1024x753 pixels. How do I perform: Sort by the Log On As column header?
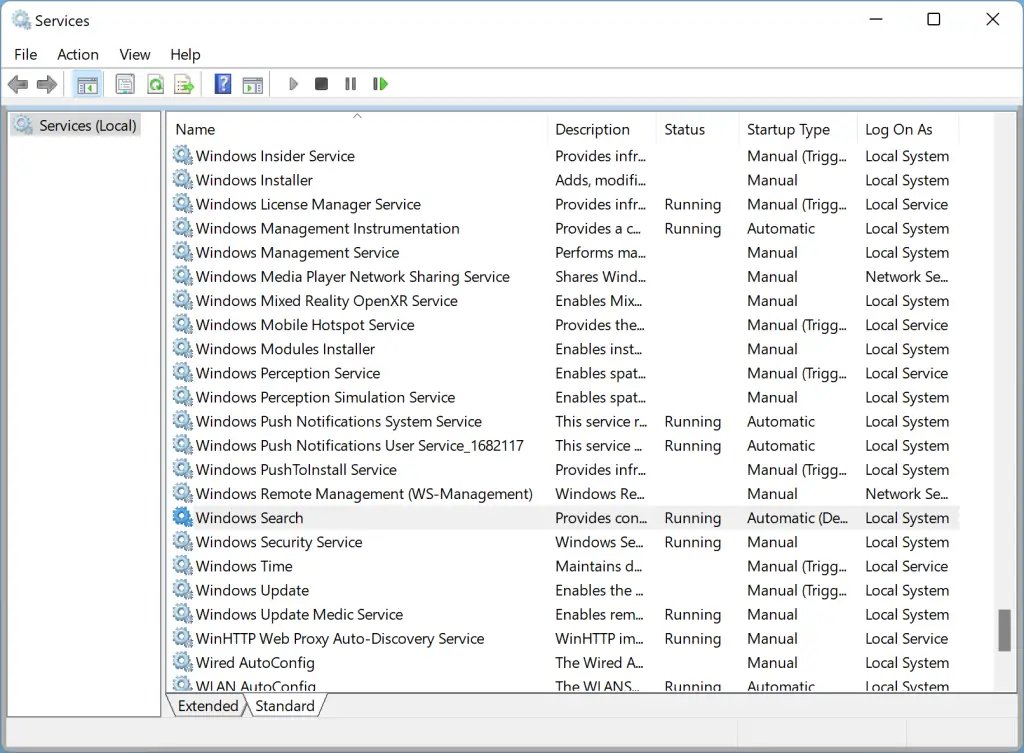[x=909, y=129]
